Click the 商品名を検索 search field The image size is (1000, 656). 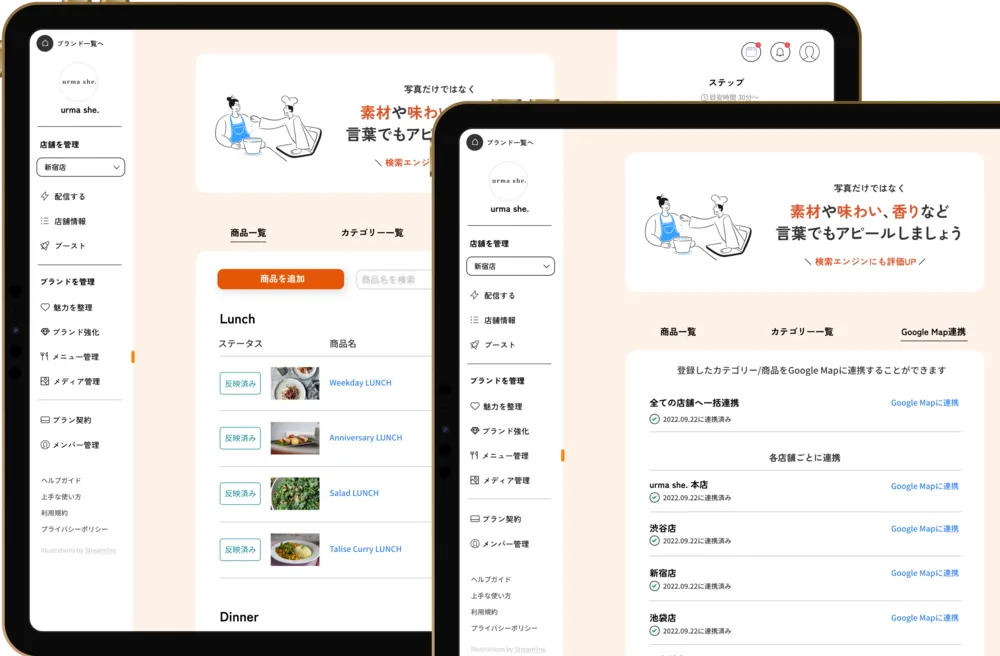[x=395, y=280]
